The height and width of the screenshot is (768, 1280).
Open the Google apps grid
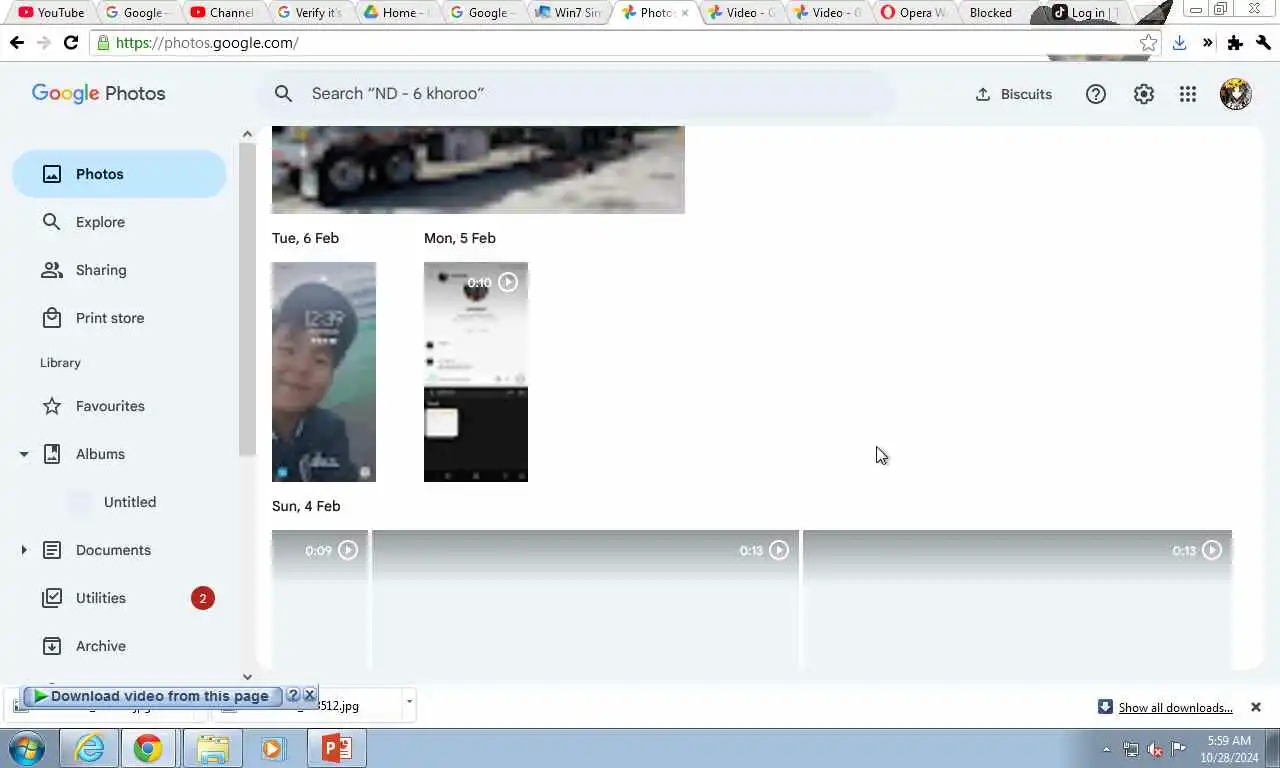pos(1188,94)
